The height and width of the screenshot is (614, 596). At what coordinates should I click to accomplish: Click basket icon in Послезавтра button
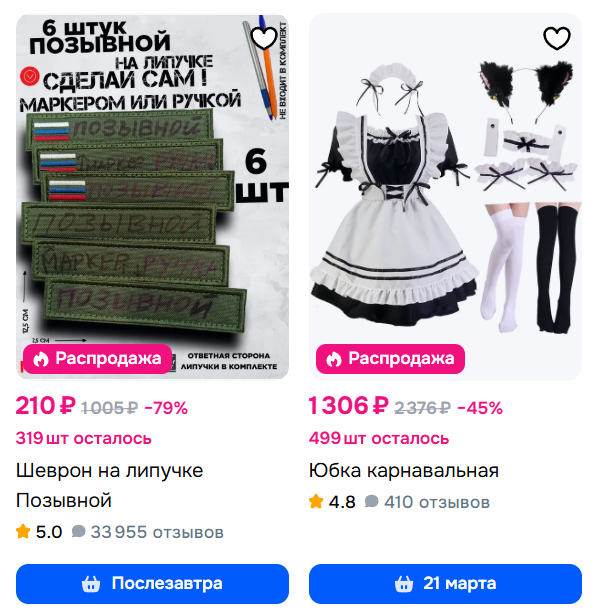(x=91, y=584)
